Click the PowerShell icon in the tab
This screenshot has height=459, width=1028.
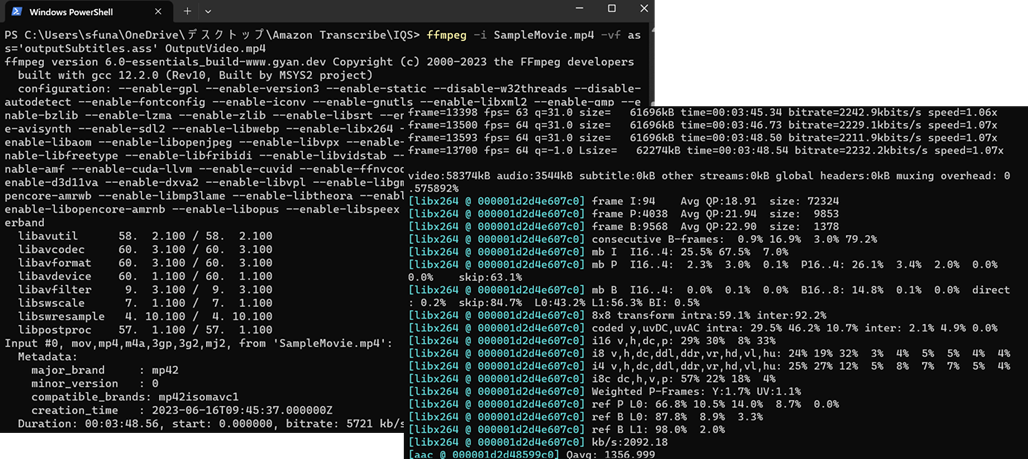coord(18,11)
